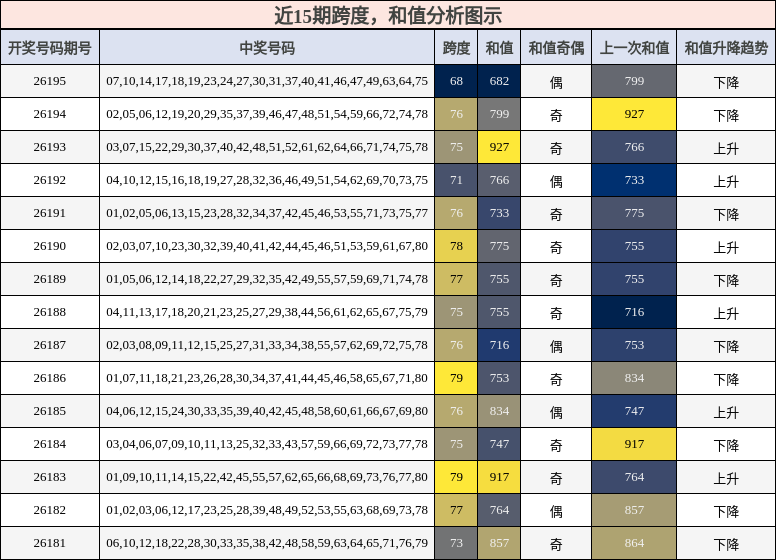
Task: Click issue number 26187
Action: [49, 345]
